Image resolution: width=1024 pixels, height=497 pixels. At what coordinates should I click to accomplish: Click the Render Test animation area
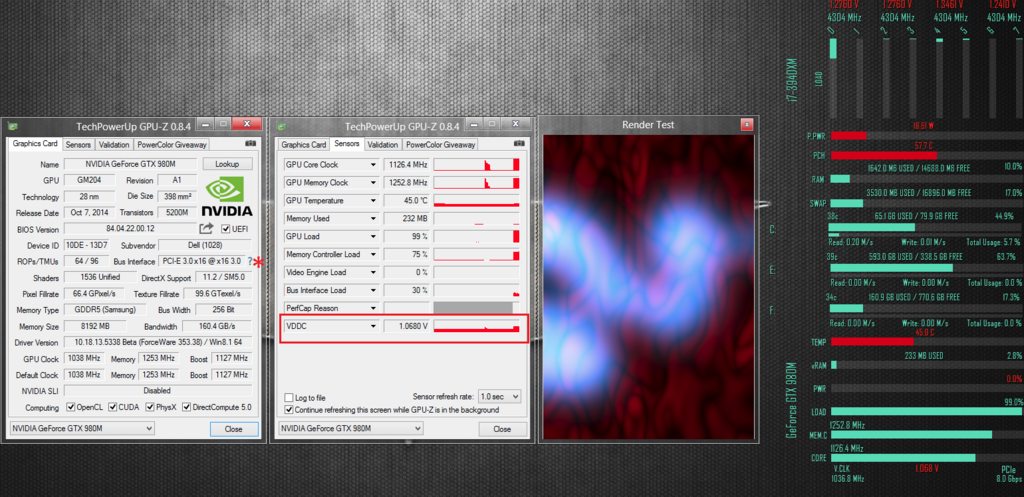pyautogui.click(x=648, y=287)
